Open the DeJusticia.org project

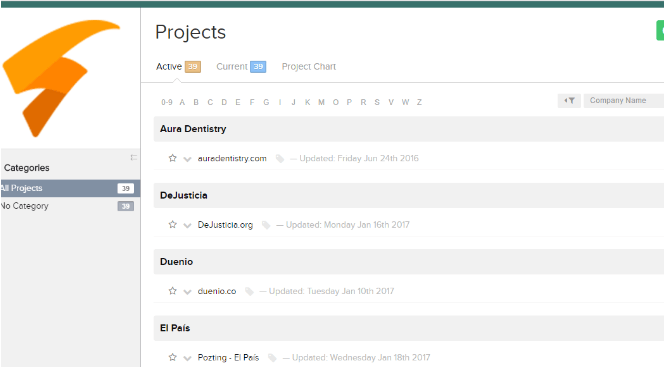click(225, 225)
